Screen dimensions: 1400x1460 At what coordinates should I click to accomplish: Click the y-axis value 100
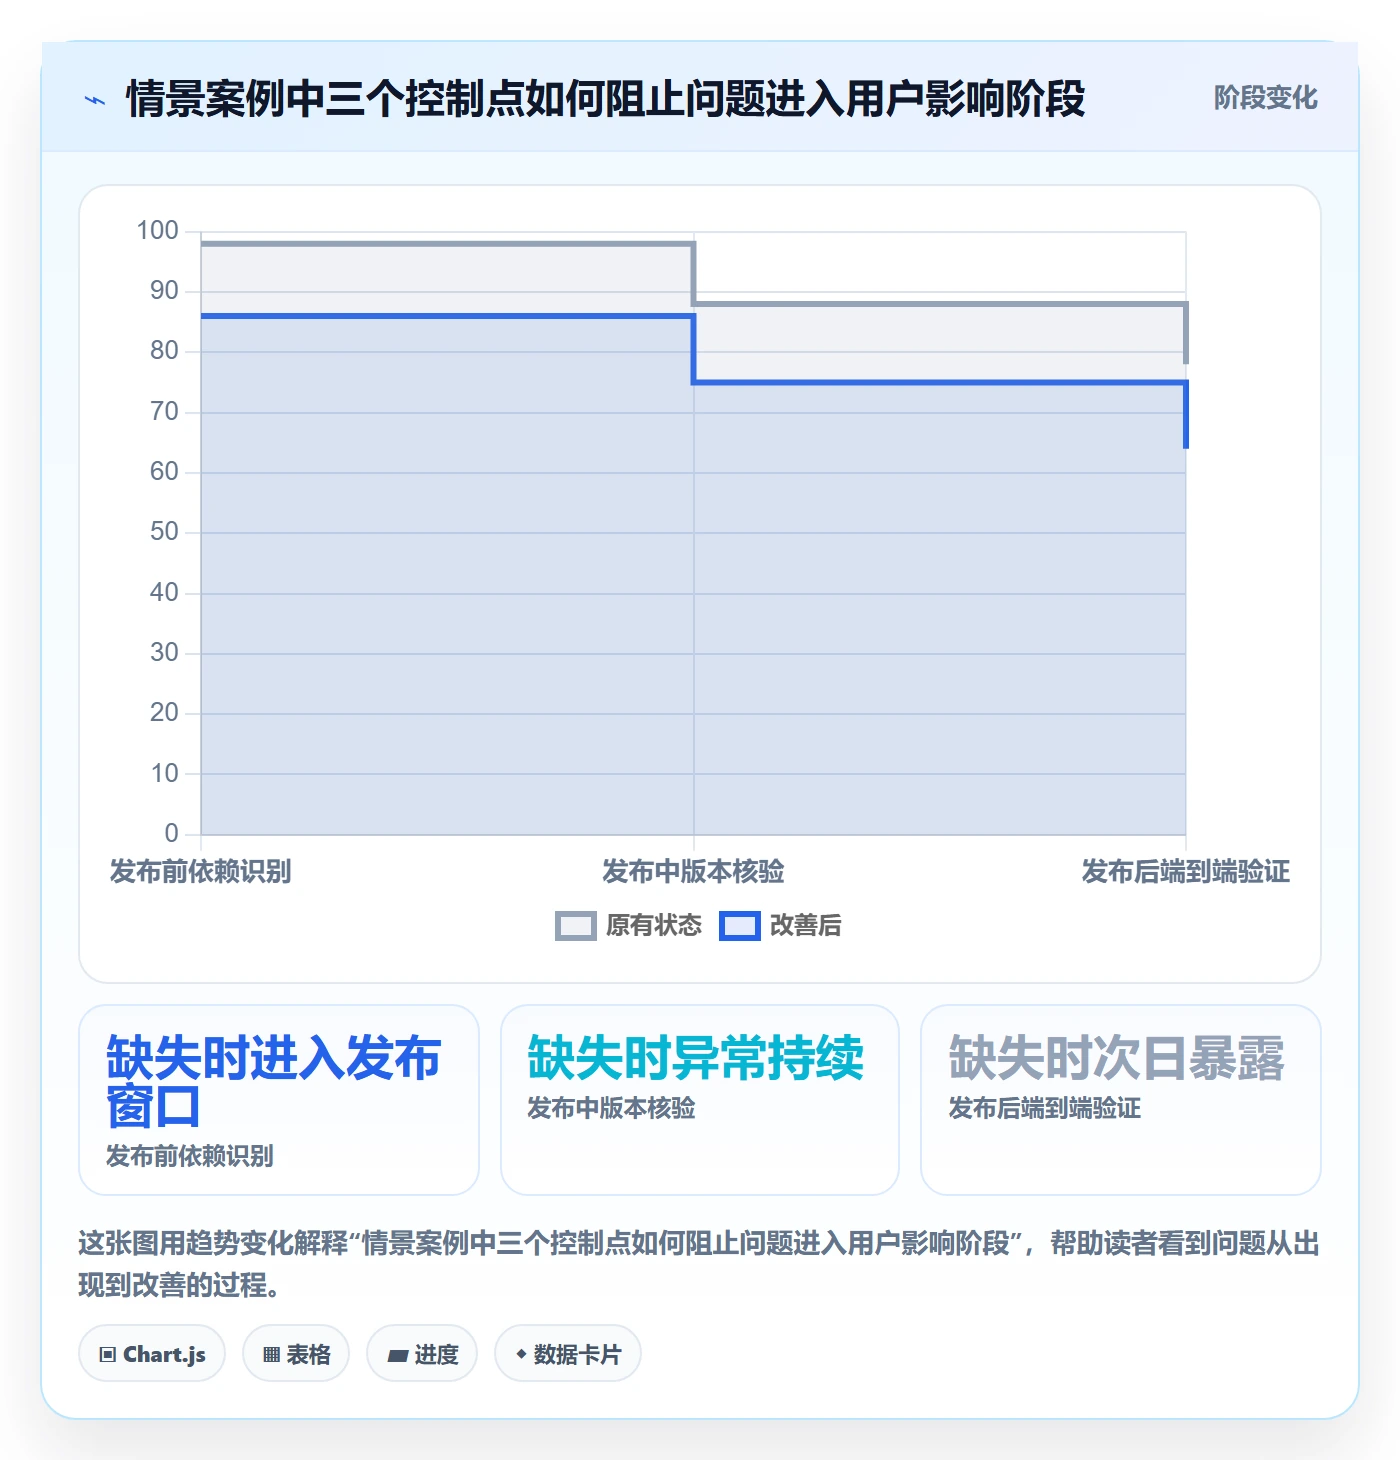(157, 231)
